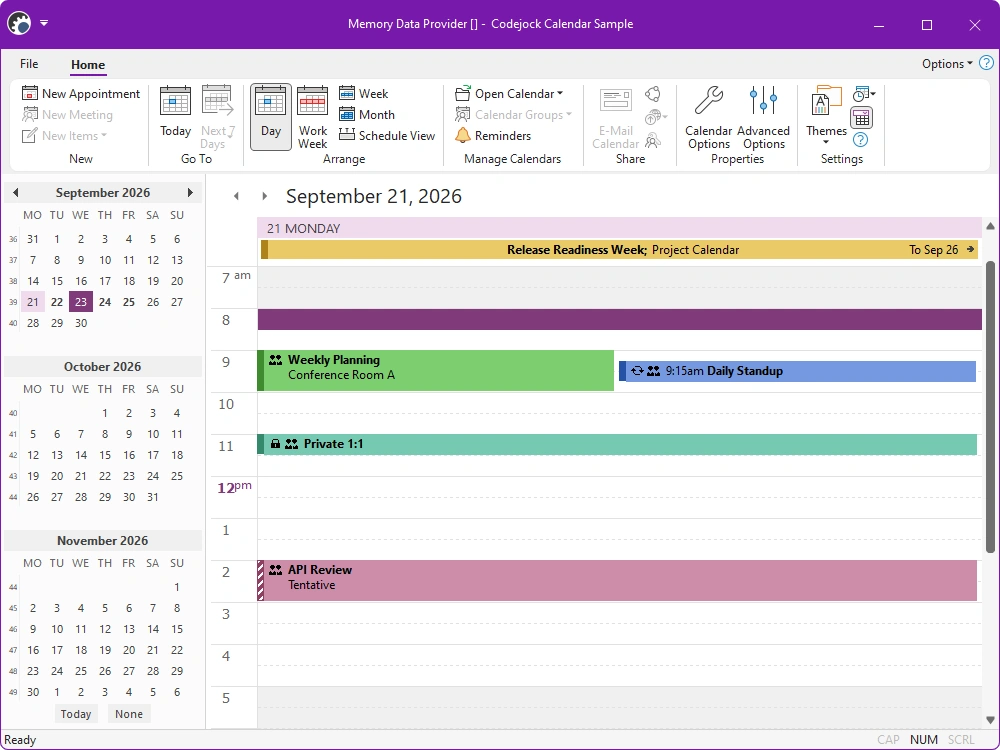Viewport: 1000px width, 750px height.
Task: Toggle the Day view button
Action: (271, 117)
